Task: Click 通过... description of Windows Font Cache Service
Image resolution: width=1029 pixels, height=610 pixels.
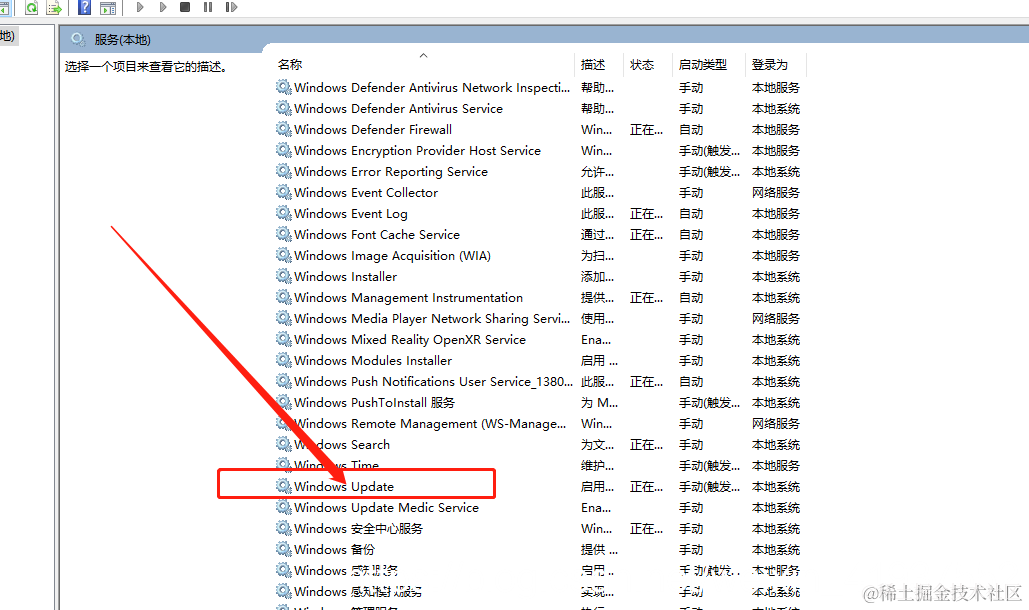Action: pyautogui.click(x=598, y=235)
